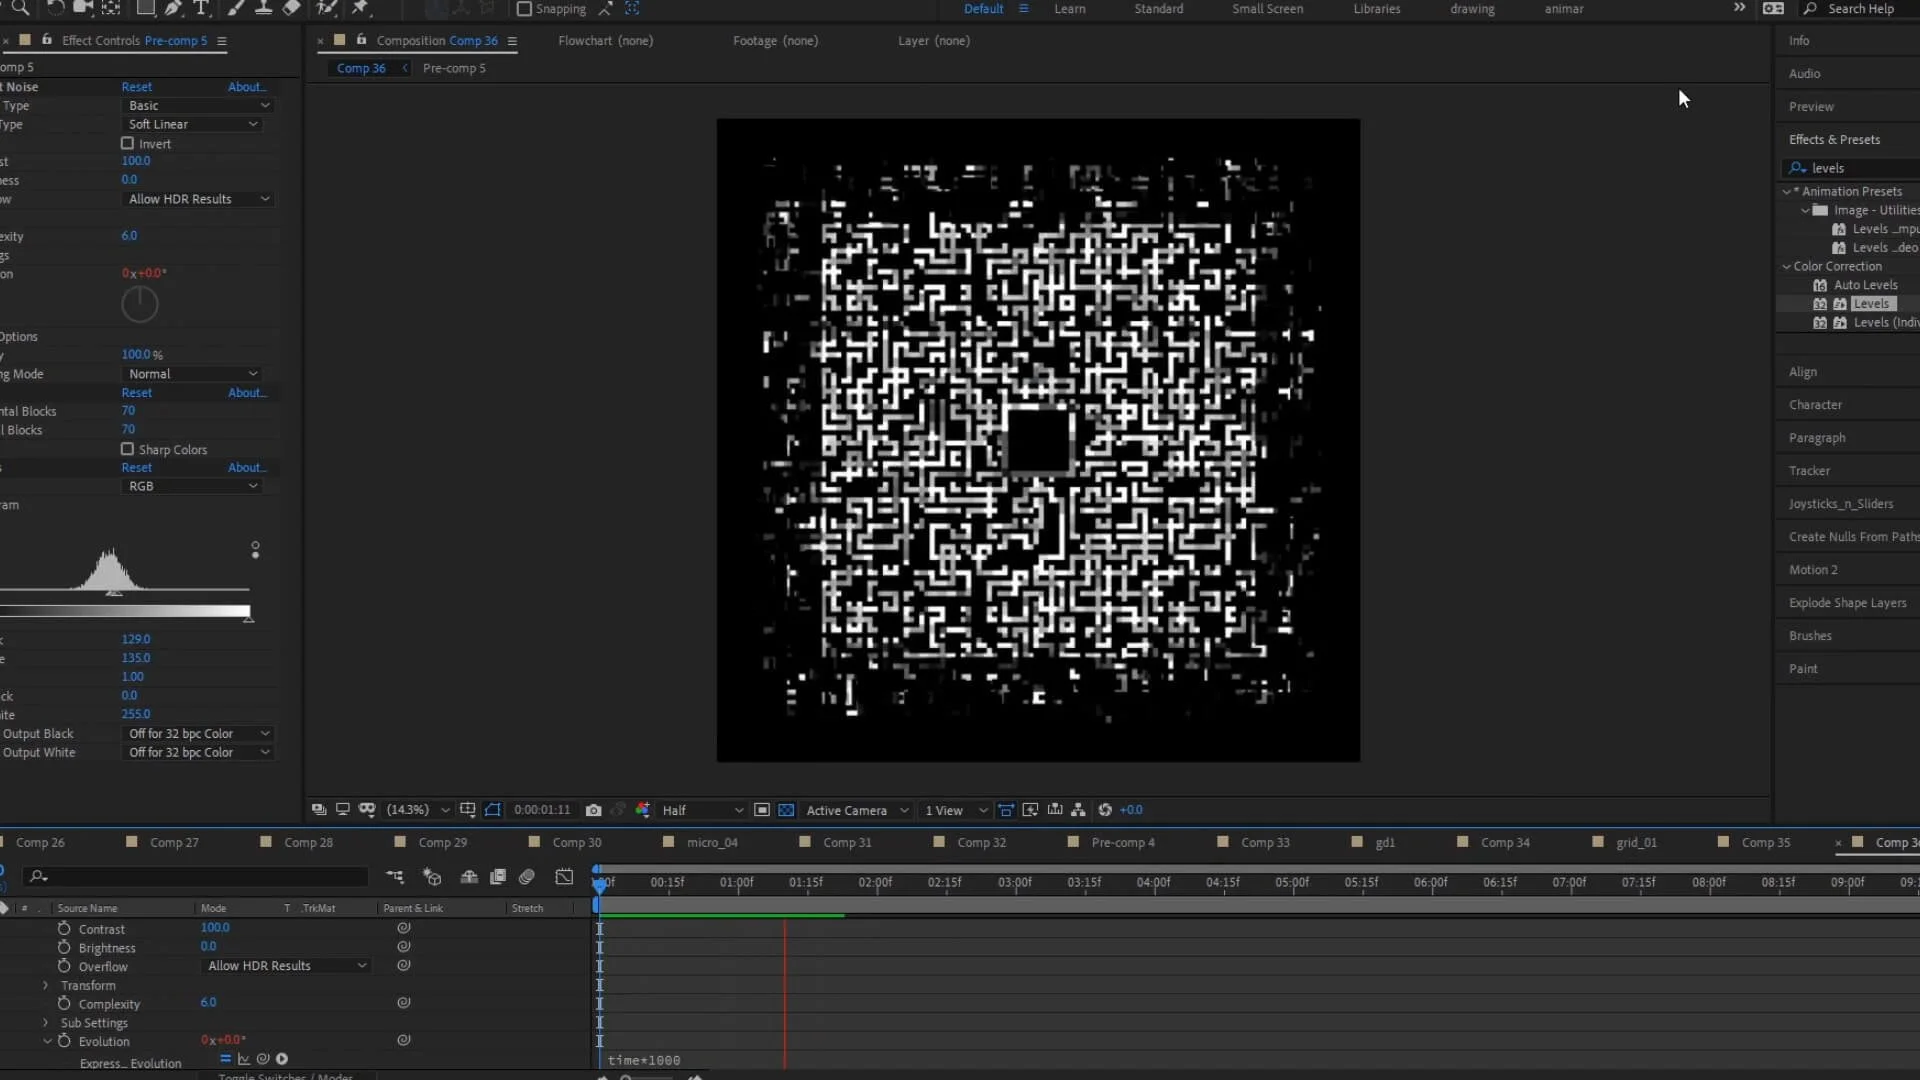1920x1080 pixels.
Task: Click the snapshot camera icon
Action: [x=593, y=810]
